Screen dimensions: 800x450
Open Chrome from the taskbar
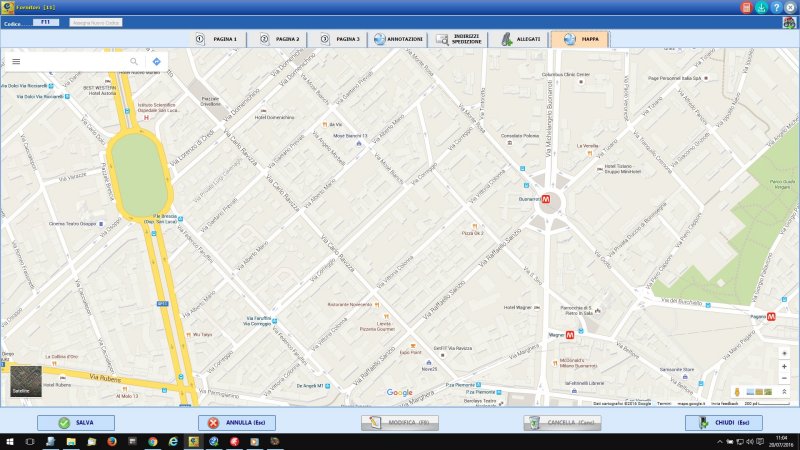[153, 442]
